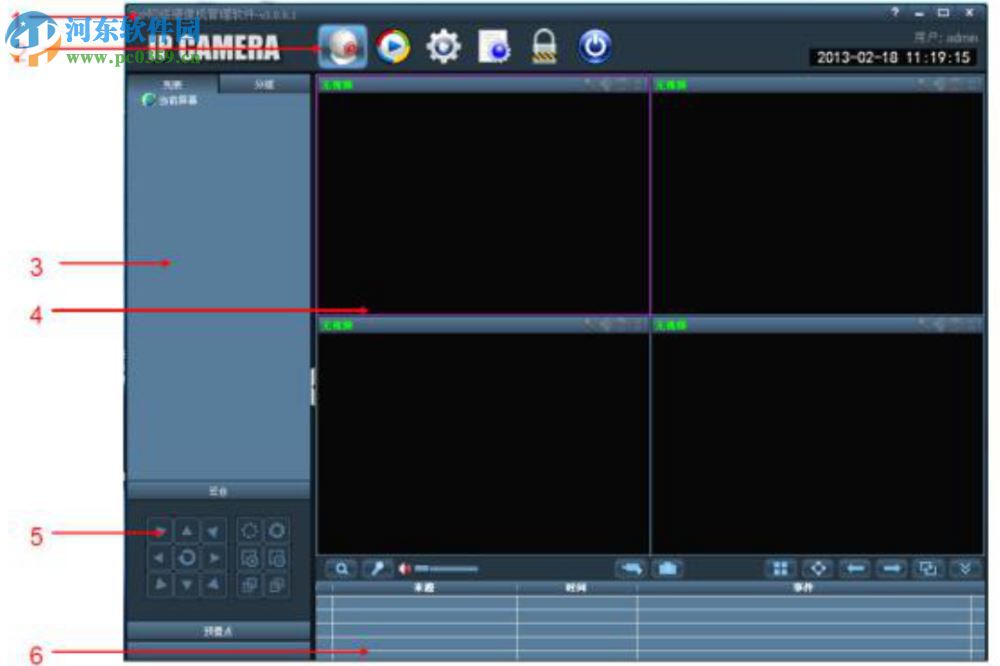
Task: Pan PTZ camera right
Action: [x=214, y=558]
